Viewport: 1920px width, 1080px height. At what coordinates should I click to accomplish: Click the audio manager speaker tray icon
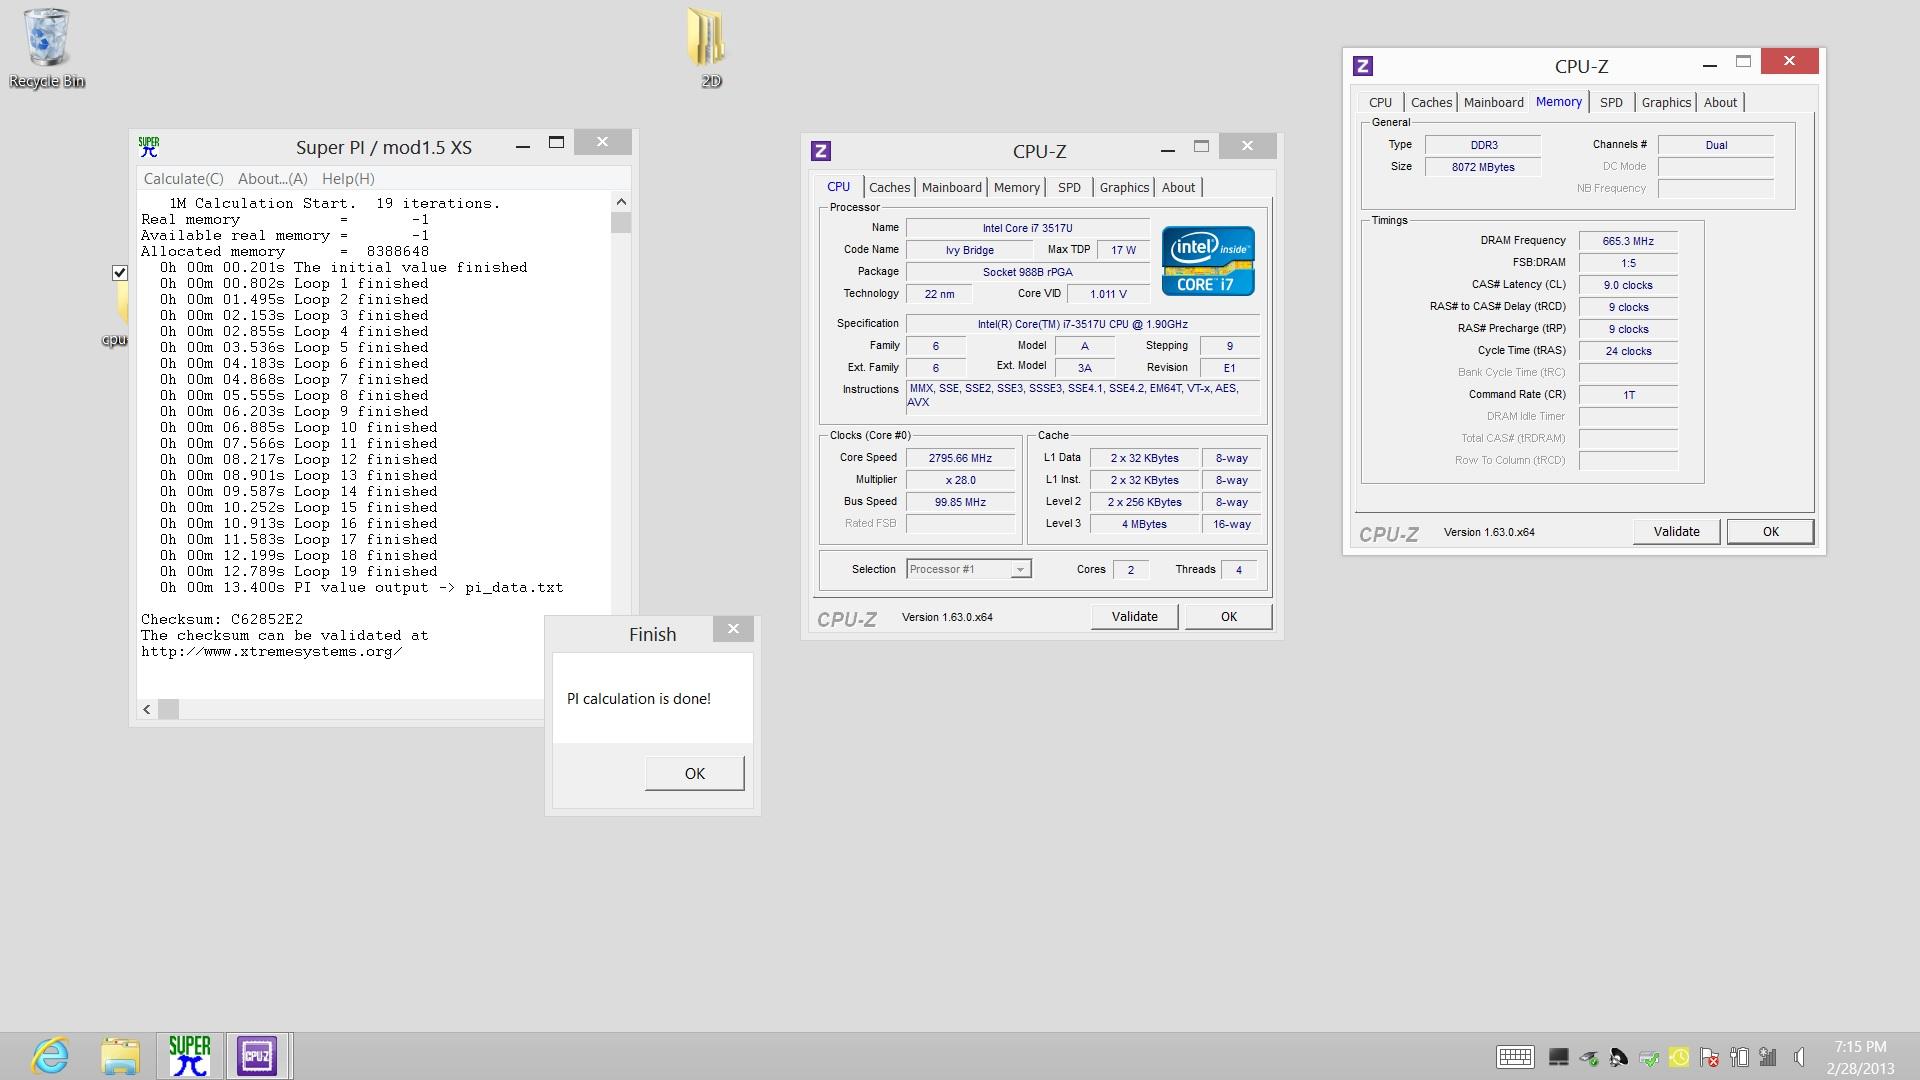pos(1619,1057)
